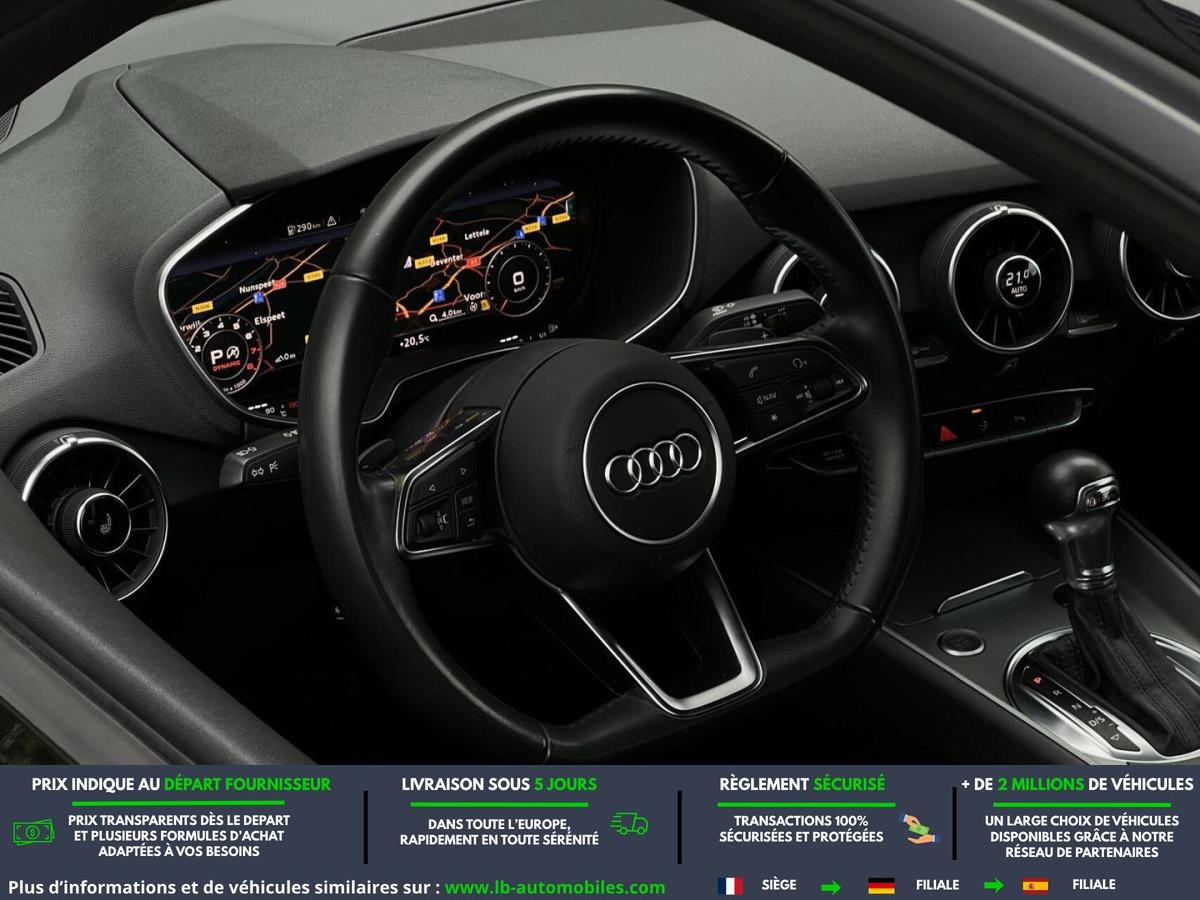Click the hand-with-cash secure payment icon
This screenshot has height=900, width=1200.
click(x=917, y=829)
